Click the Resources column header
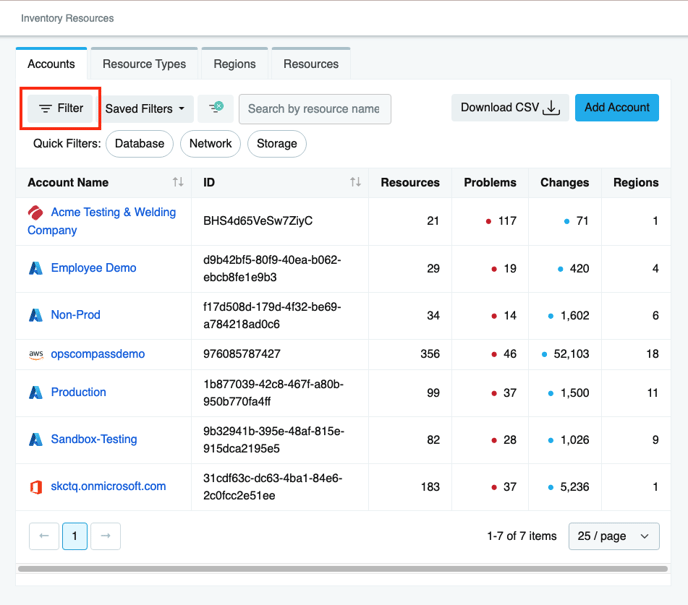The height and width of the screenshot is (605, 688). 410,183
